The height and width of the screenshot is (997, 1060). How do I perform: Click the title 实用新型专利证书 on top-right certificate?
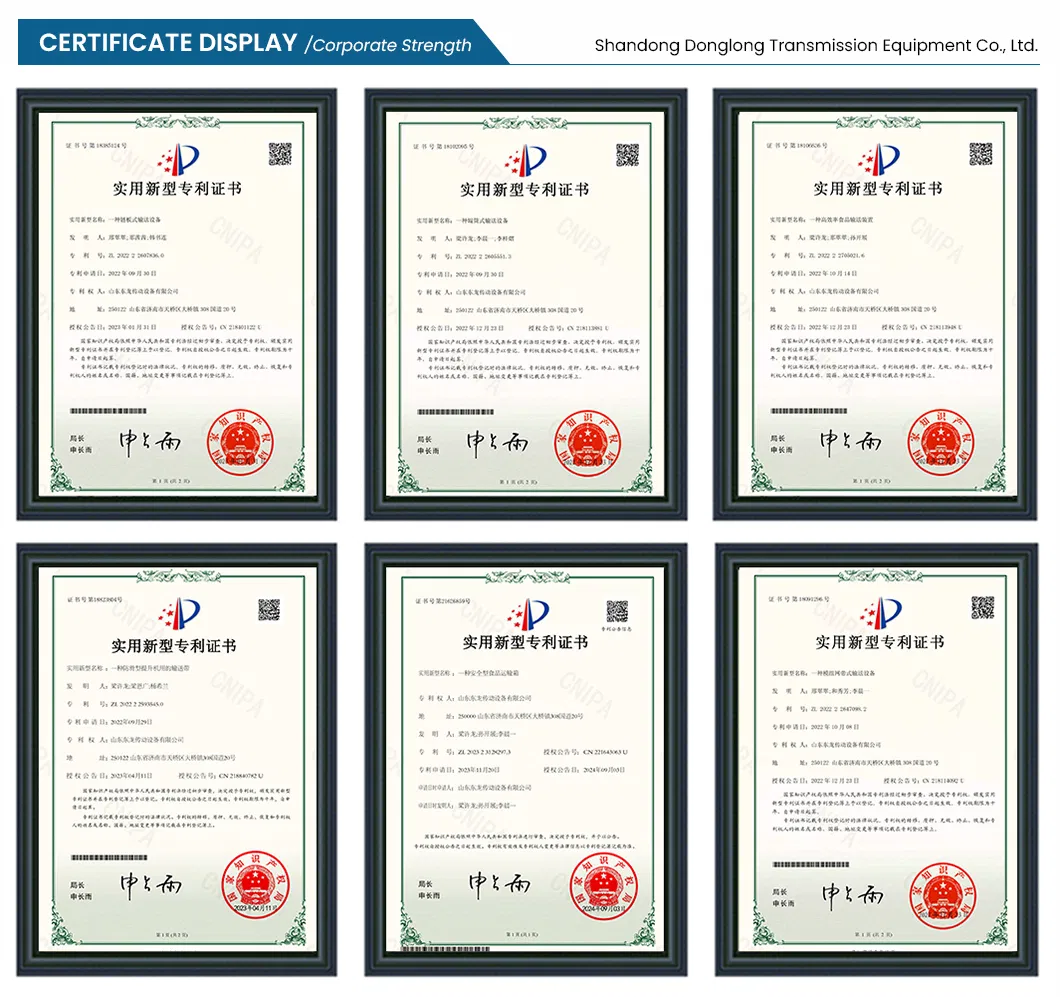877,188
